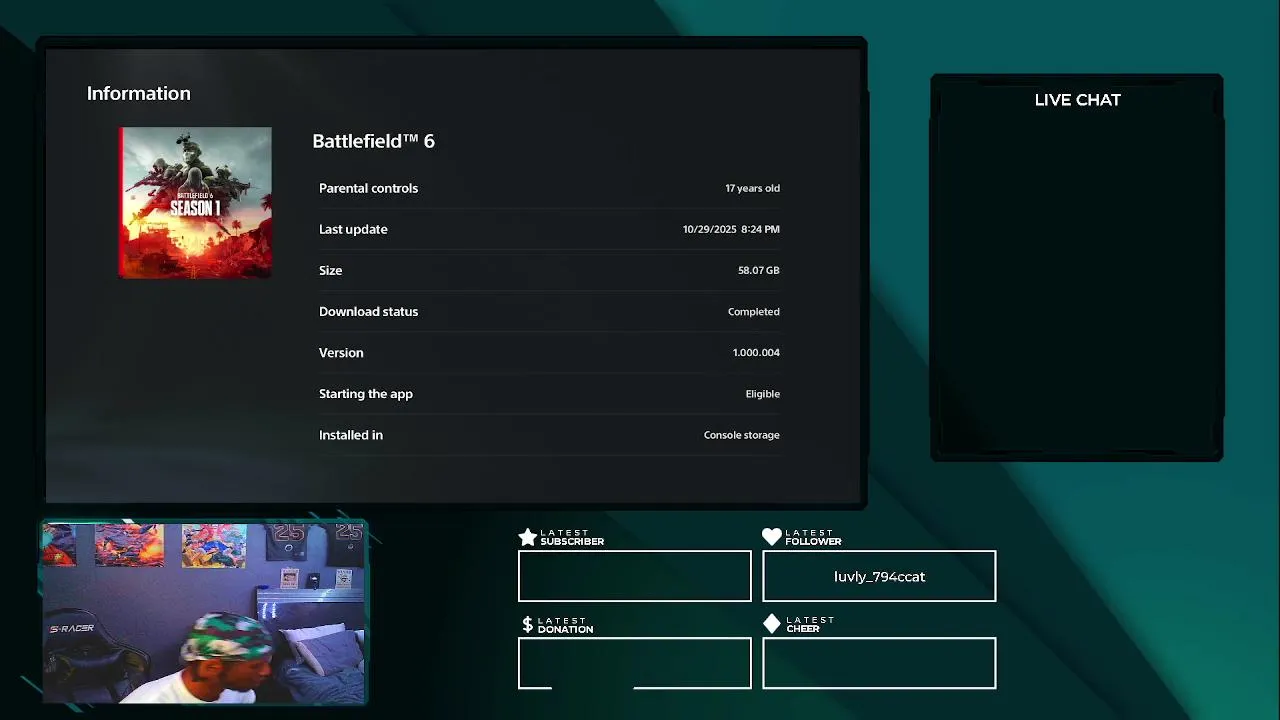Screen dimensions: 1280x720
Task: Click the empty Latest Cheer box
Action: (879, 663)
